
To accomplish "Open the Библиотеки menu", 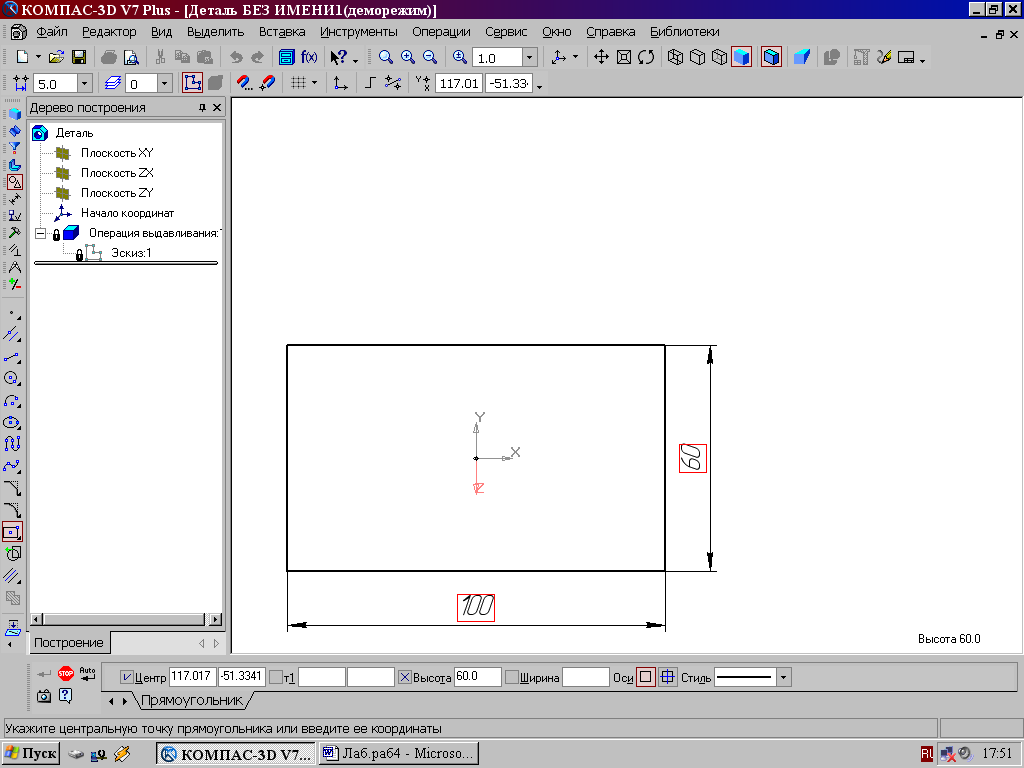I will coord(684,32).
